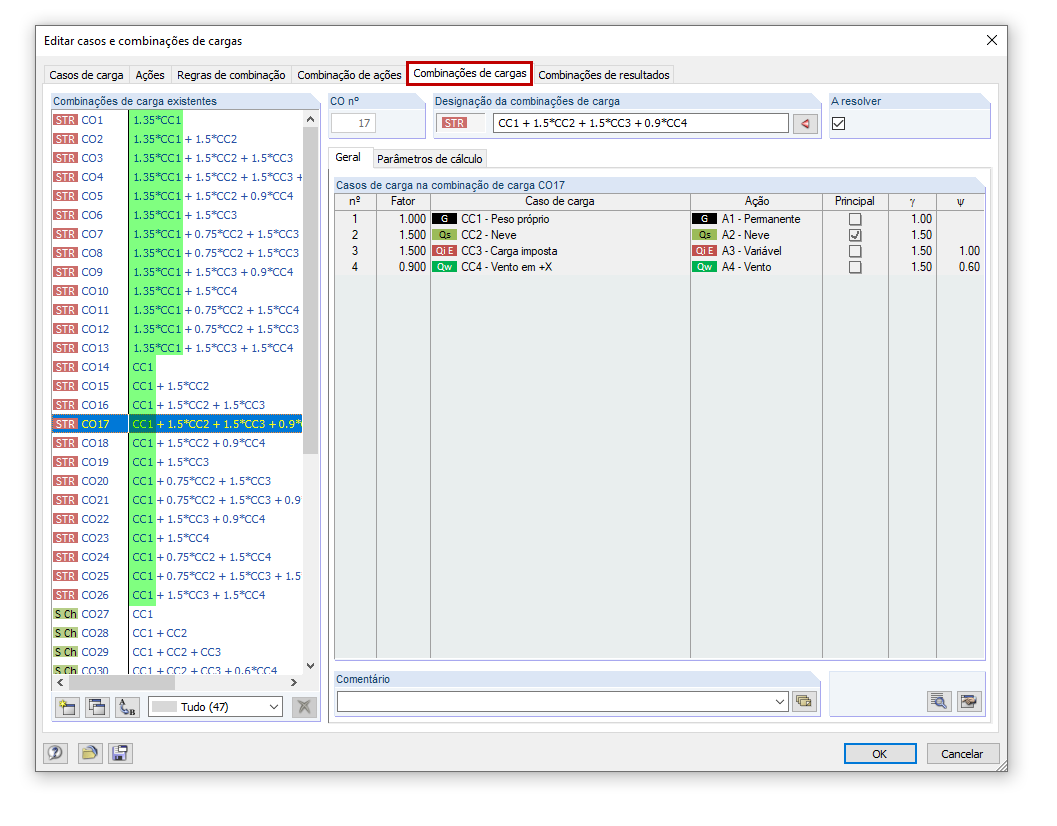
Task: Close the dialog with the X button
Action: click(992, 40)
